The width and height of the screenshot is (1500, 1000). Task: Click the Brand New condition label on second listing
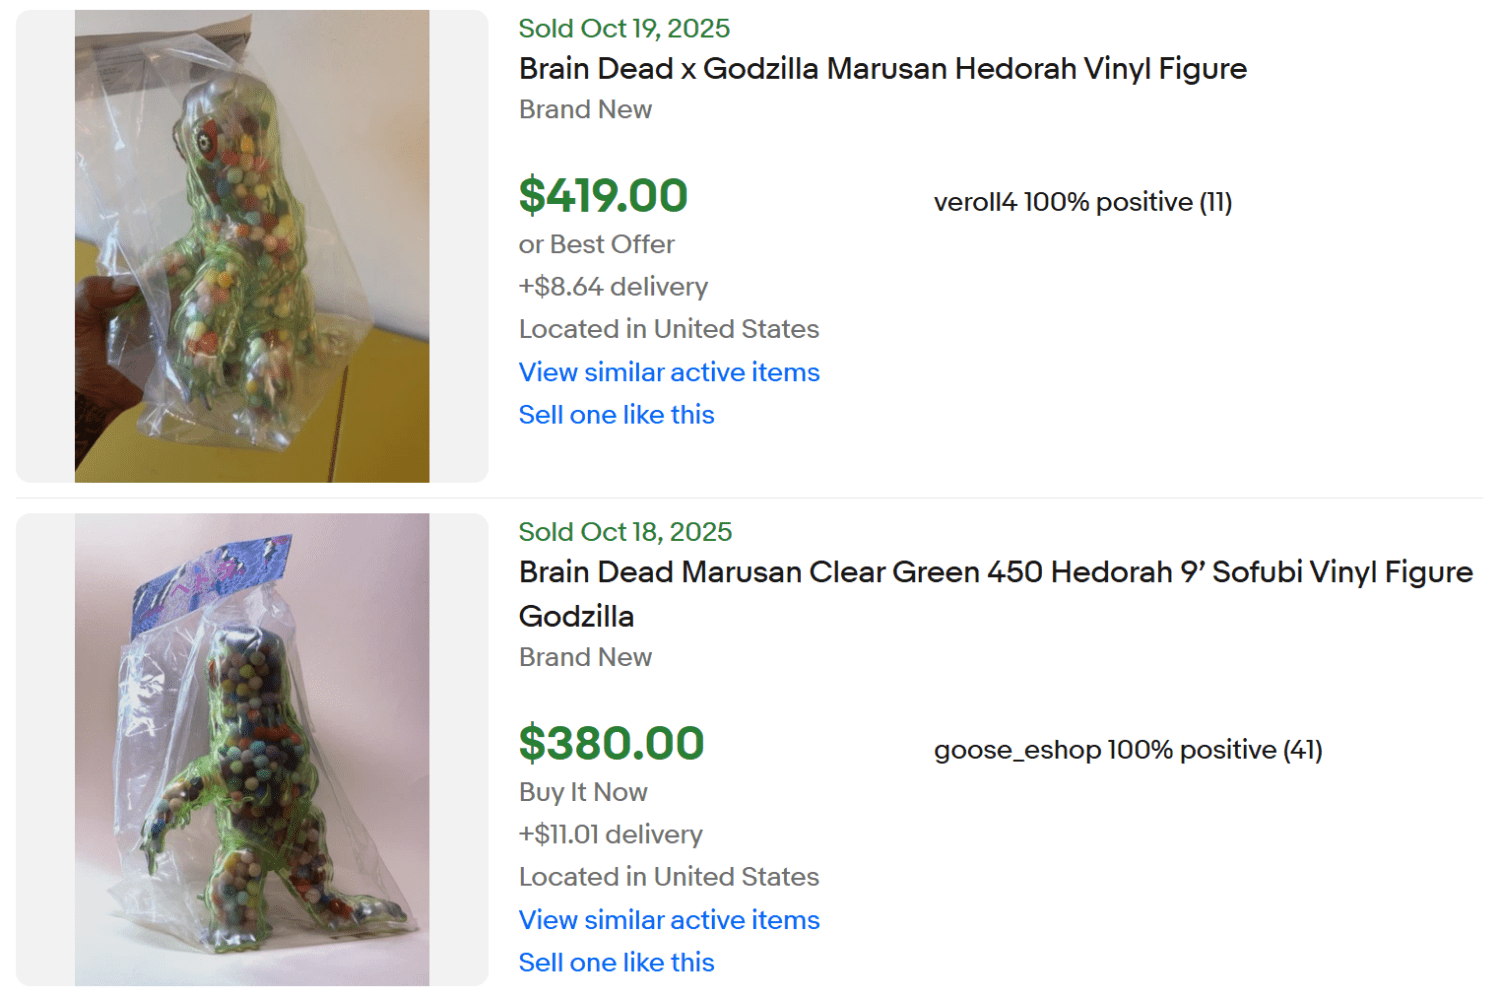(584, 657)
